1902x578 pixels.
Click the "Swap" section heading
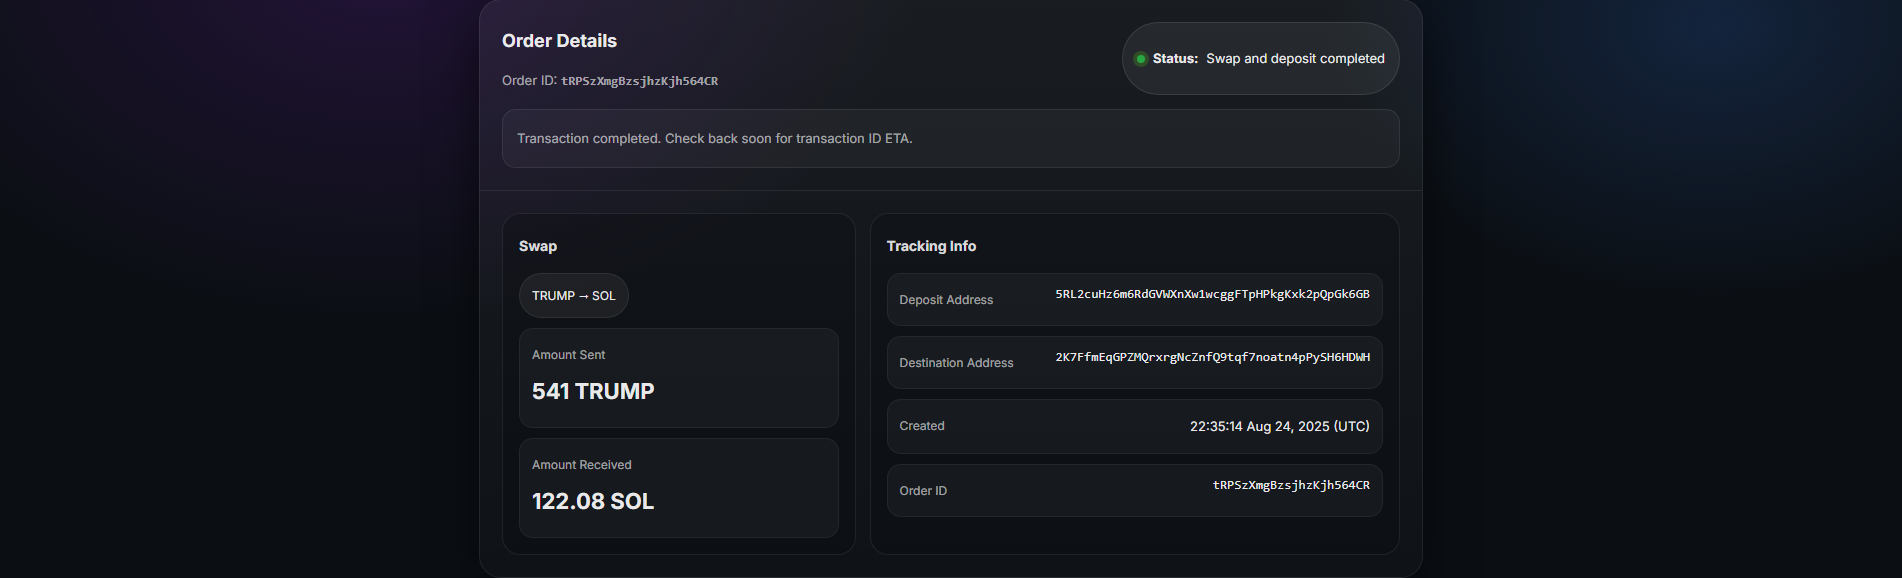[538, 246]
